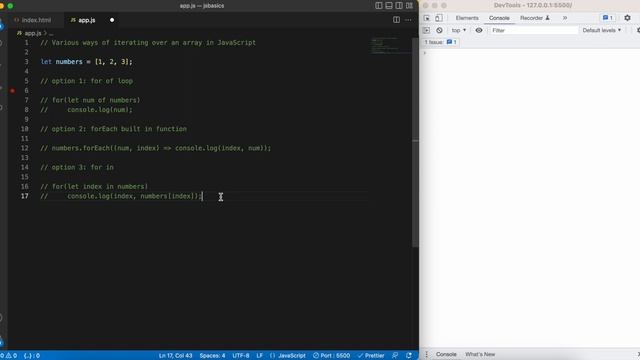Focus the console Filter field
The width and height of the screenshot is (640, 360).
click(534, 30)
